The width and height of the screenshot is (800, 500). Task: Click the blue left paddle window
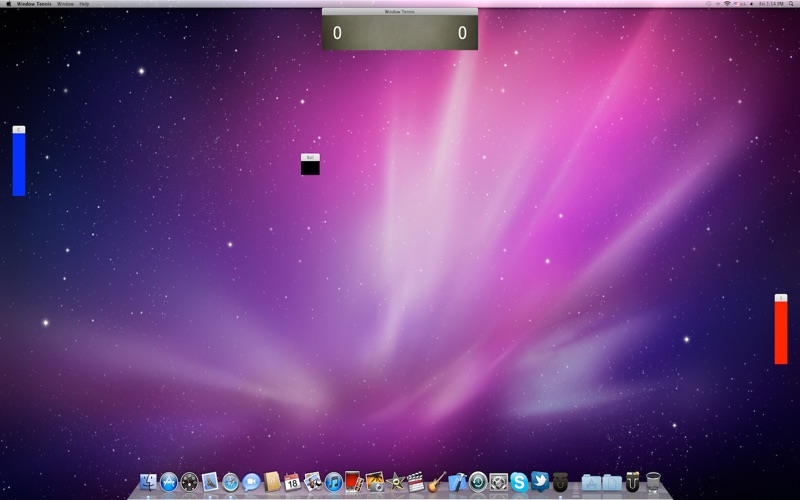[19, 161]
